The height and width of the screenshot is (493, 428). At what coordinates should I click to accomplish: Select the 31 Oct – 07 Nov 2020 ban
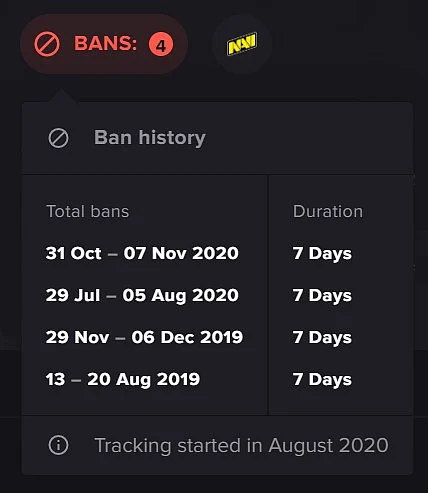(142, 253)
